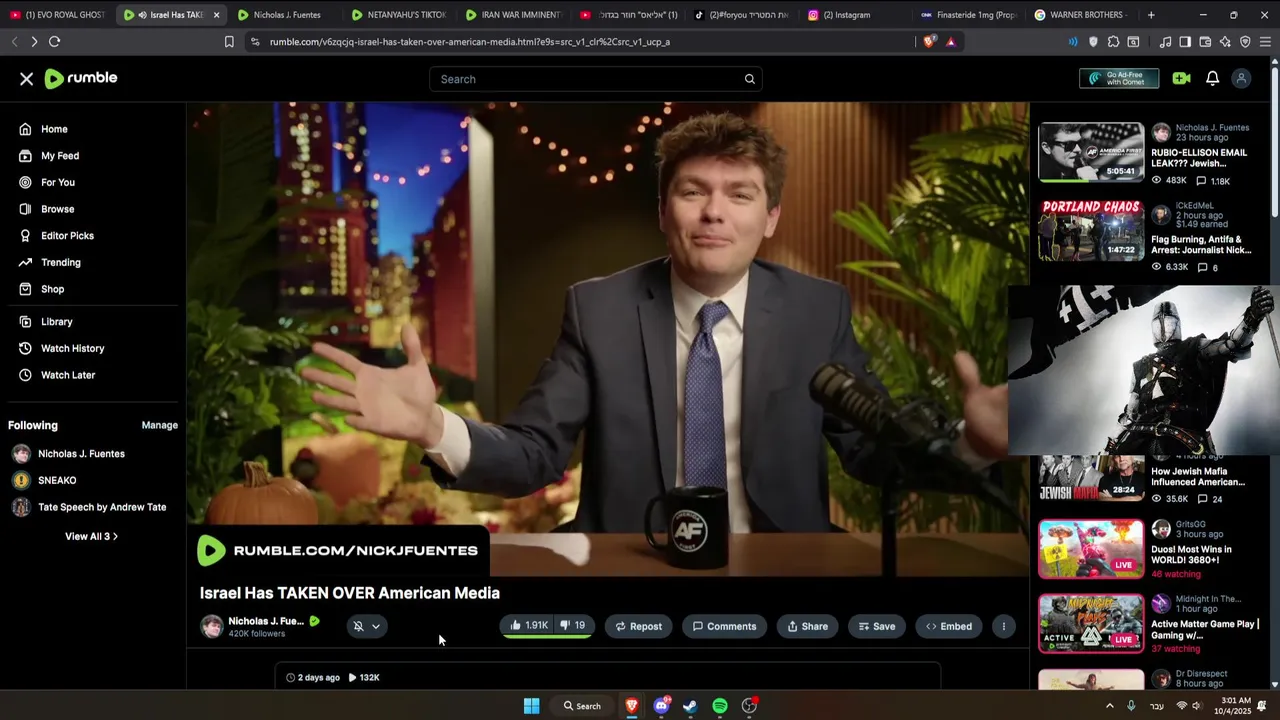This screenshot has height=720, width=1280.
Task: Bookmark this page with the bookmark icon
Action: [229, 42]
